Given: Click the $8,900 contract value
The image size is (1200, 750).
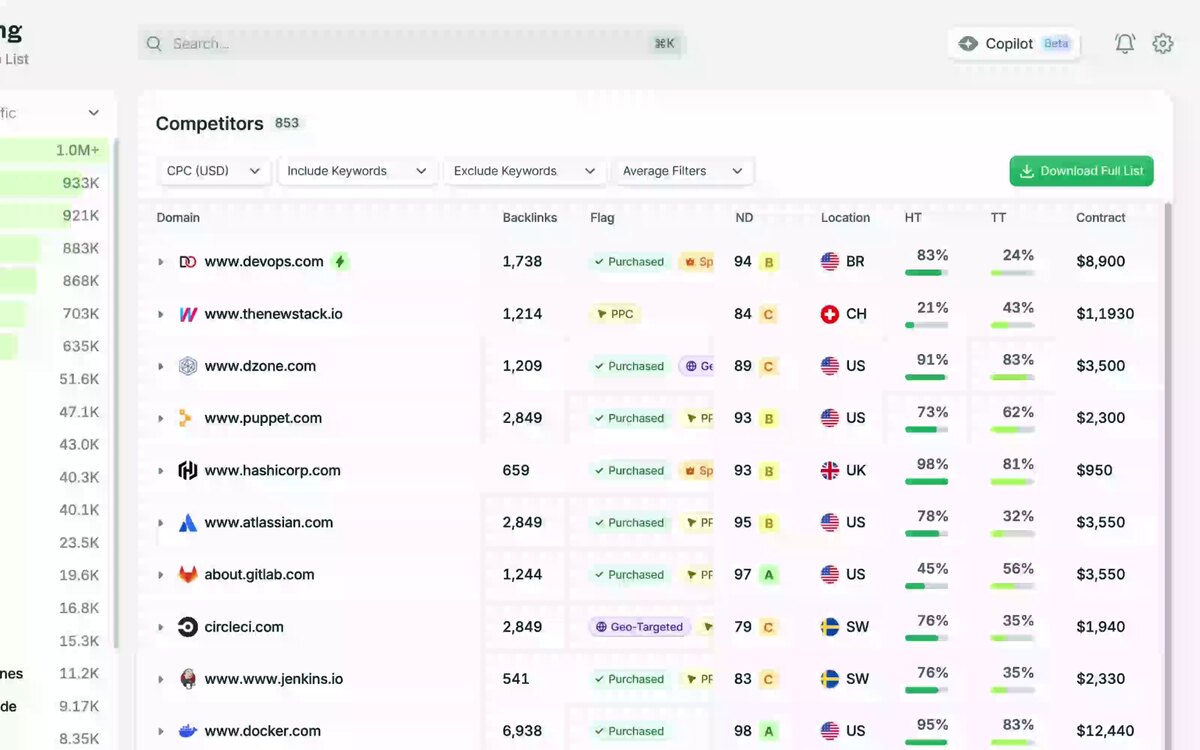Looking at the screenshot, I should coord(1100,262).
